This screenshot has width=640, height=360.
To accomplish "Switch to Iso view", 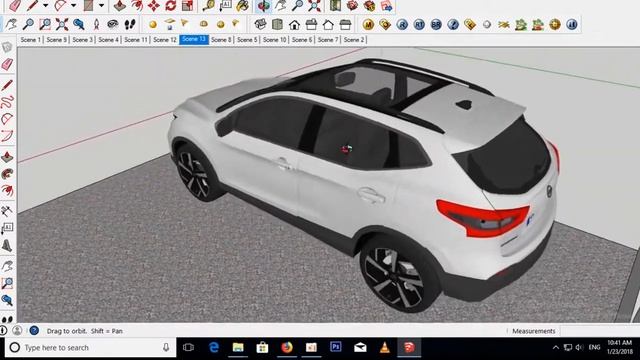I will tap(260, 24).
